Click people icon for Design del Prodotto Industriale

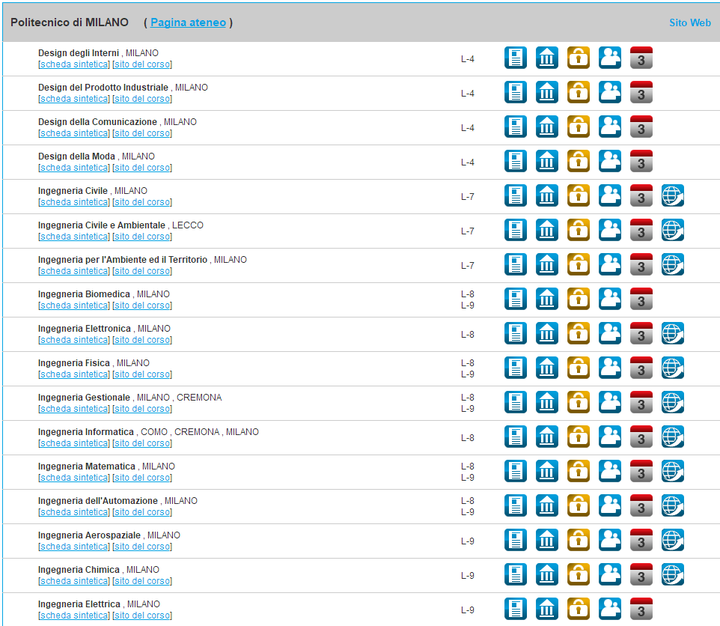pos(610,92)
